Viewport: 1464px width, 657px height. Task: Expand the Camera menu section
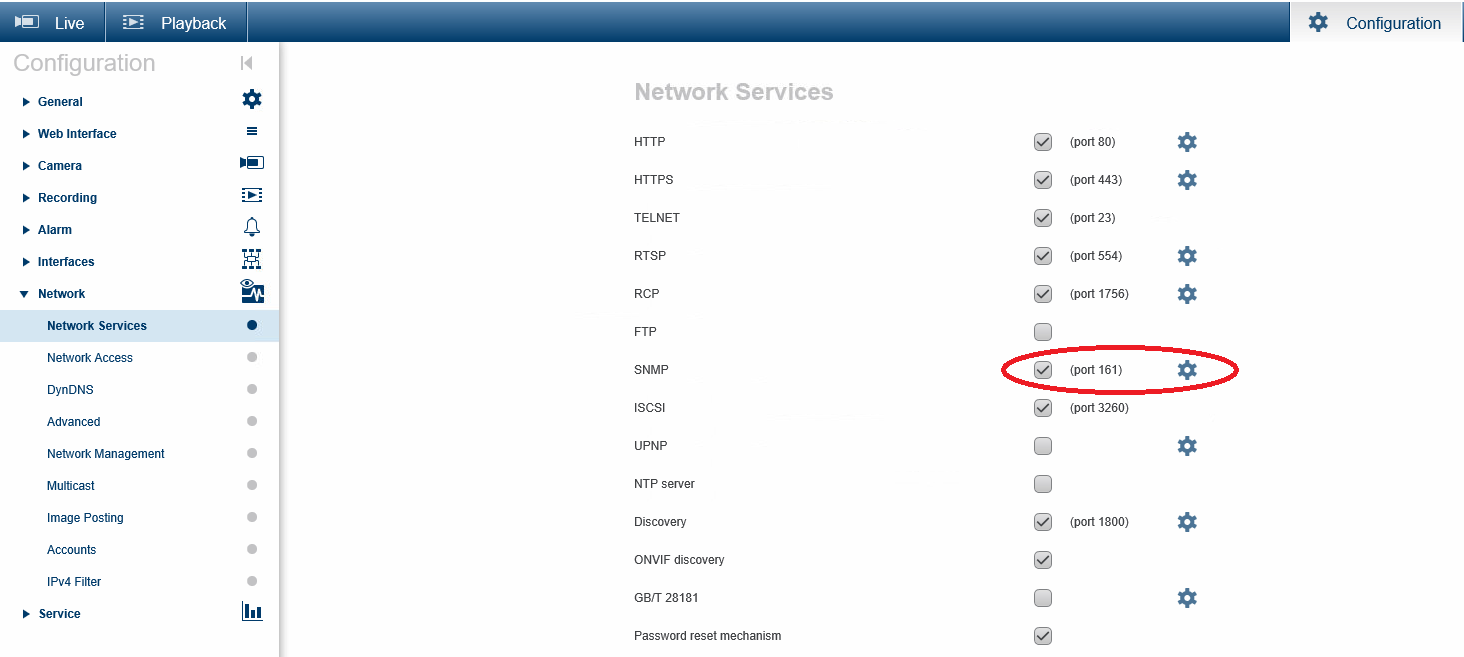(x=59, y=166)
